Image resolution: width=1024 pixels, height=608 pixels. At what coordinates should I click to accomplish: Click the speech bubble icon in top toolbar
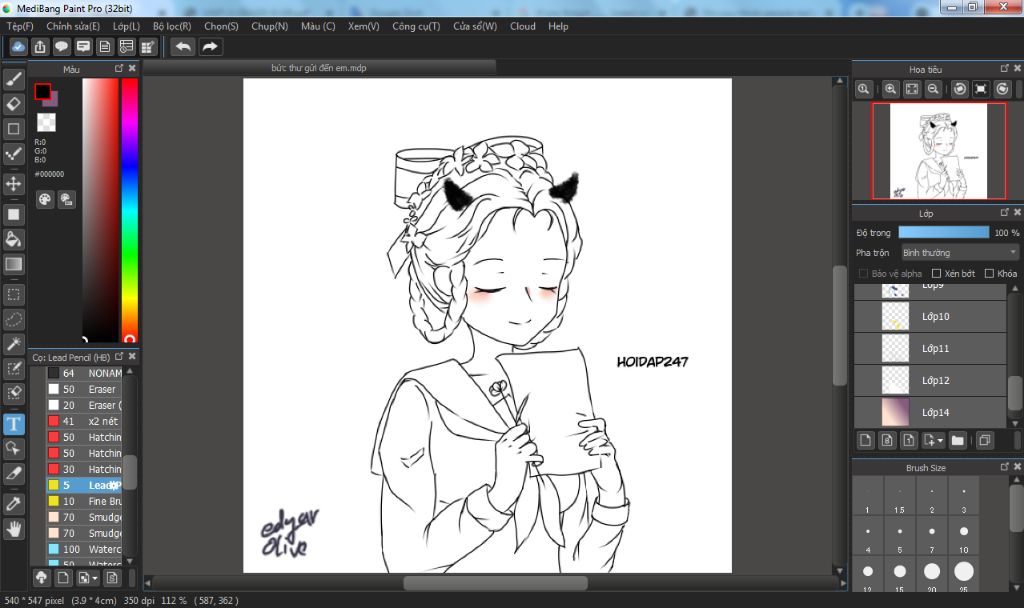61,47
